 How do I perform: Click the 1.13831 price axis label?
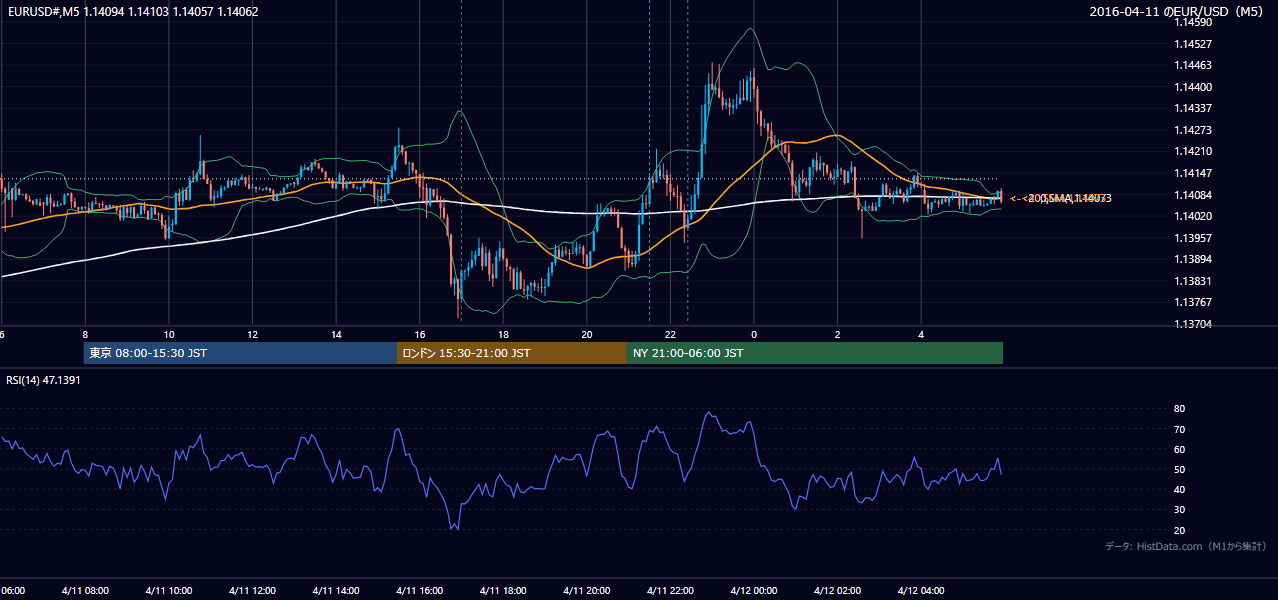point(1194,281)
